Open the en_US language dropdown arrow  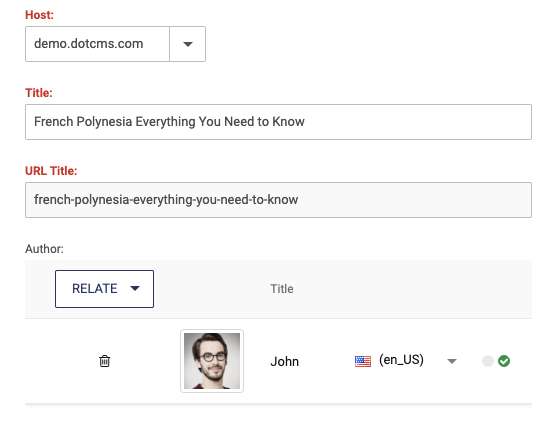coord(452,361)
